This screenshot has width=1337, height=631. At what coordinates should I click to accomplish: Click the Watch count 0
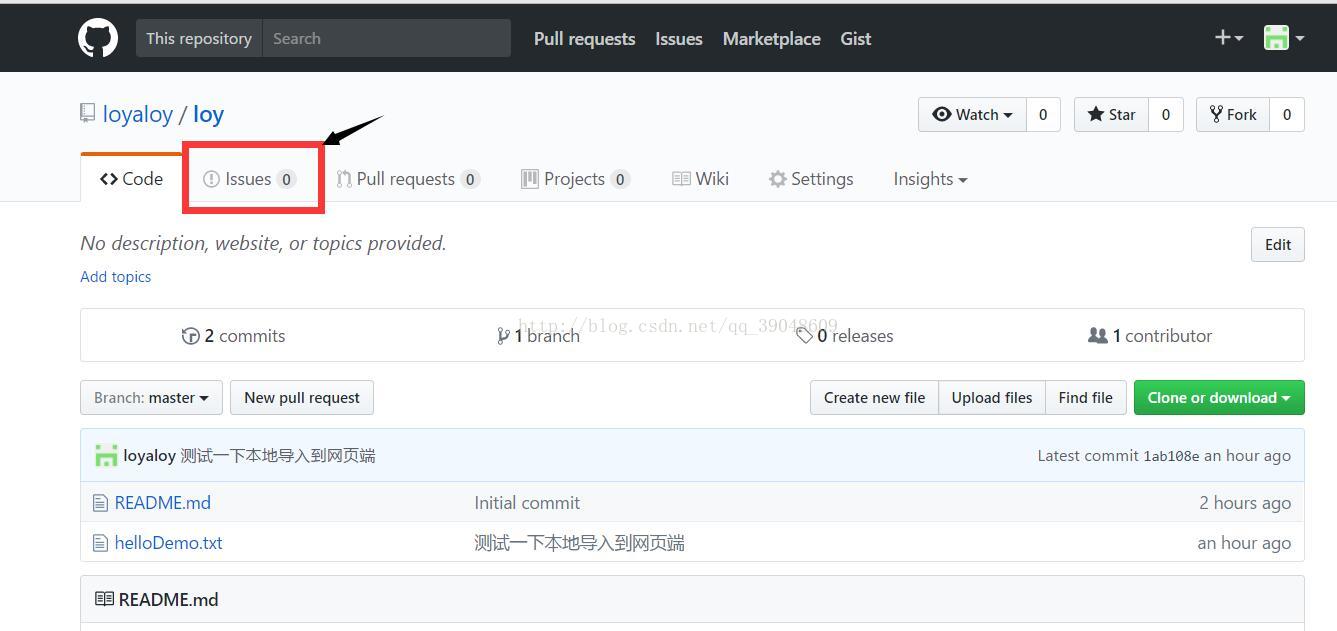pos(1043,114)
